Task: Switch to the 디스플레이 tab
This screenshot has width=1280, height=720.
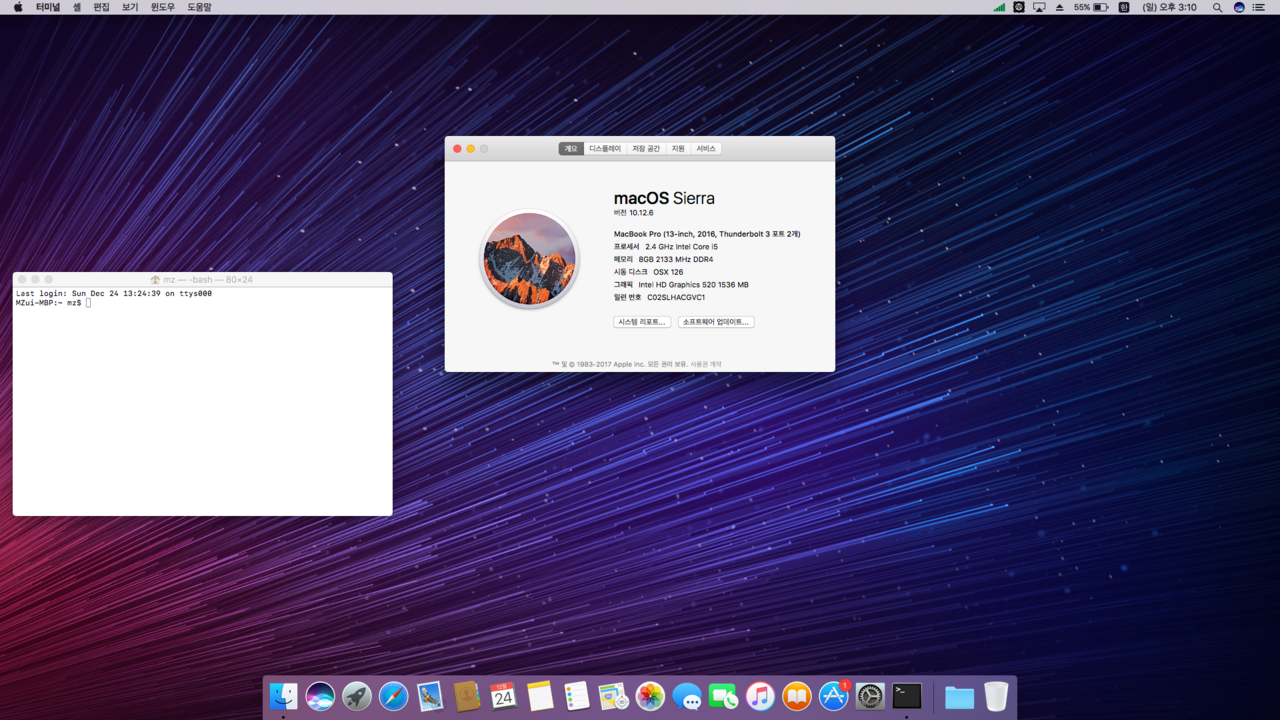Action: pyautogui.click(x=605, y=149)
